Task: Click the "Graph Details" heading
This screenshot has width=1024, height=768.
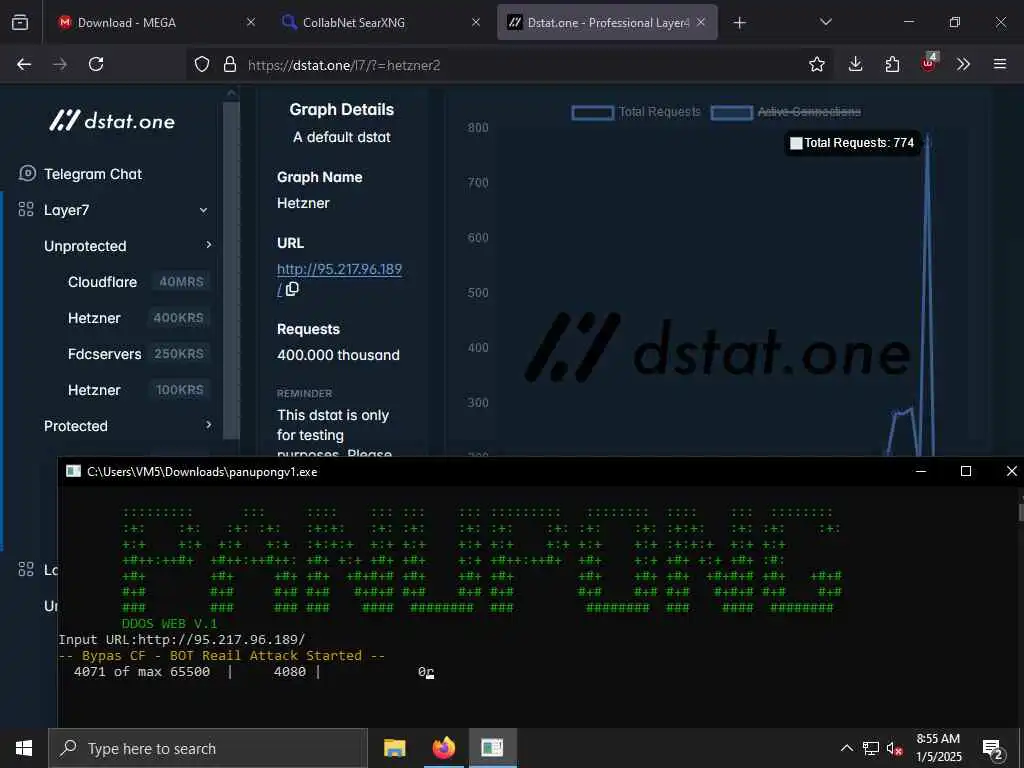Action: point(342,109)
